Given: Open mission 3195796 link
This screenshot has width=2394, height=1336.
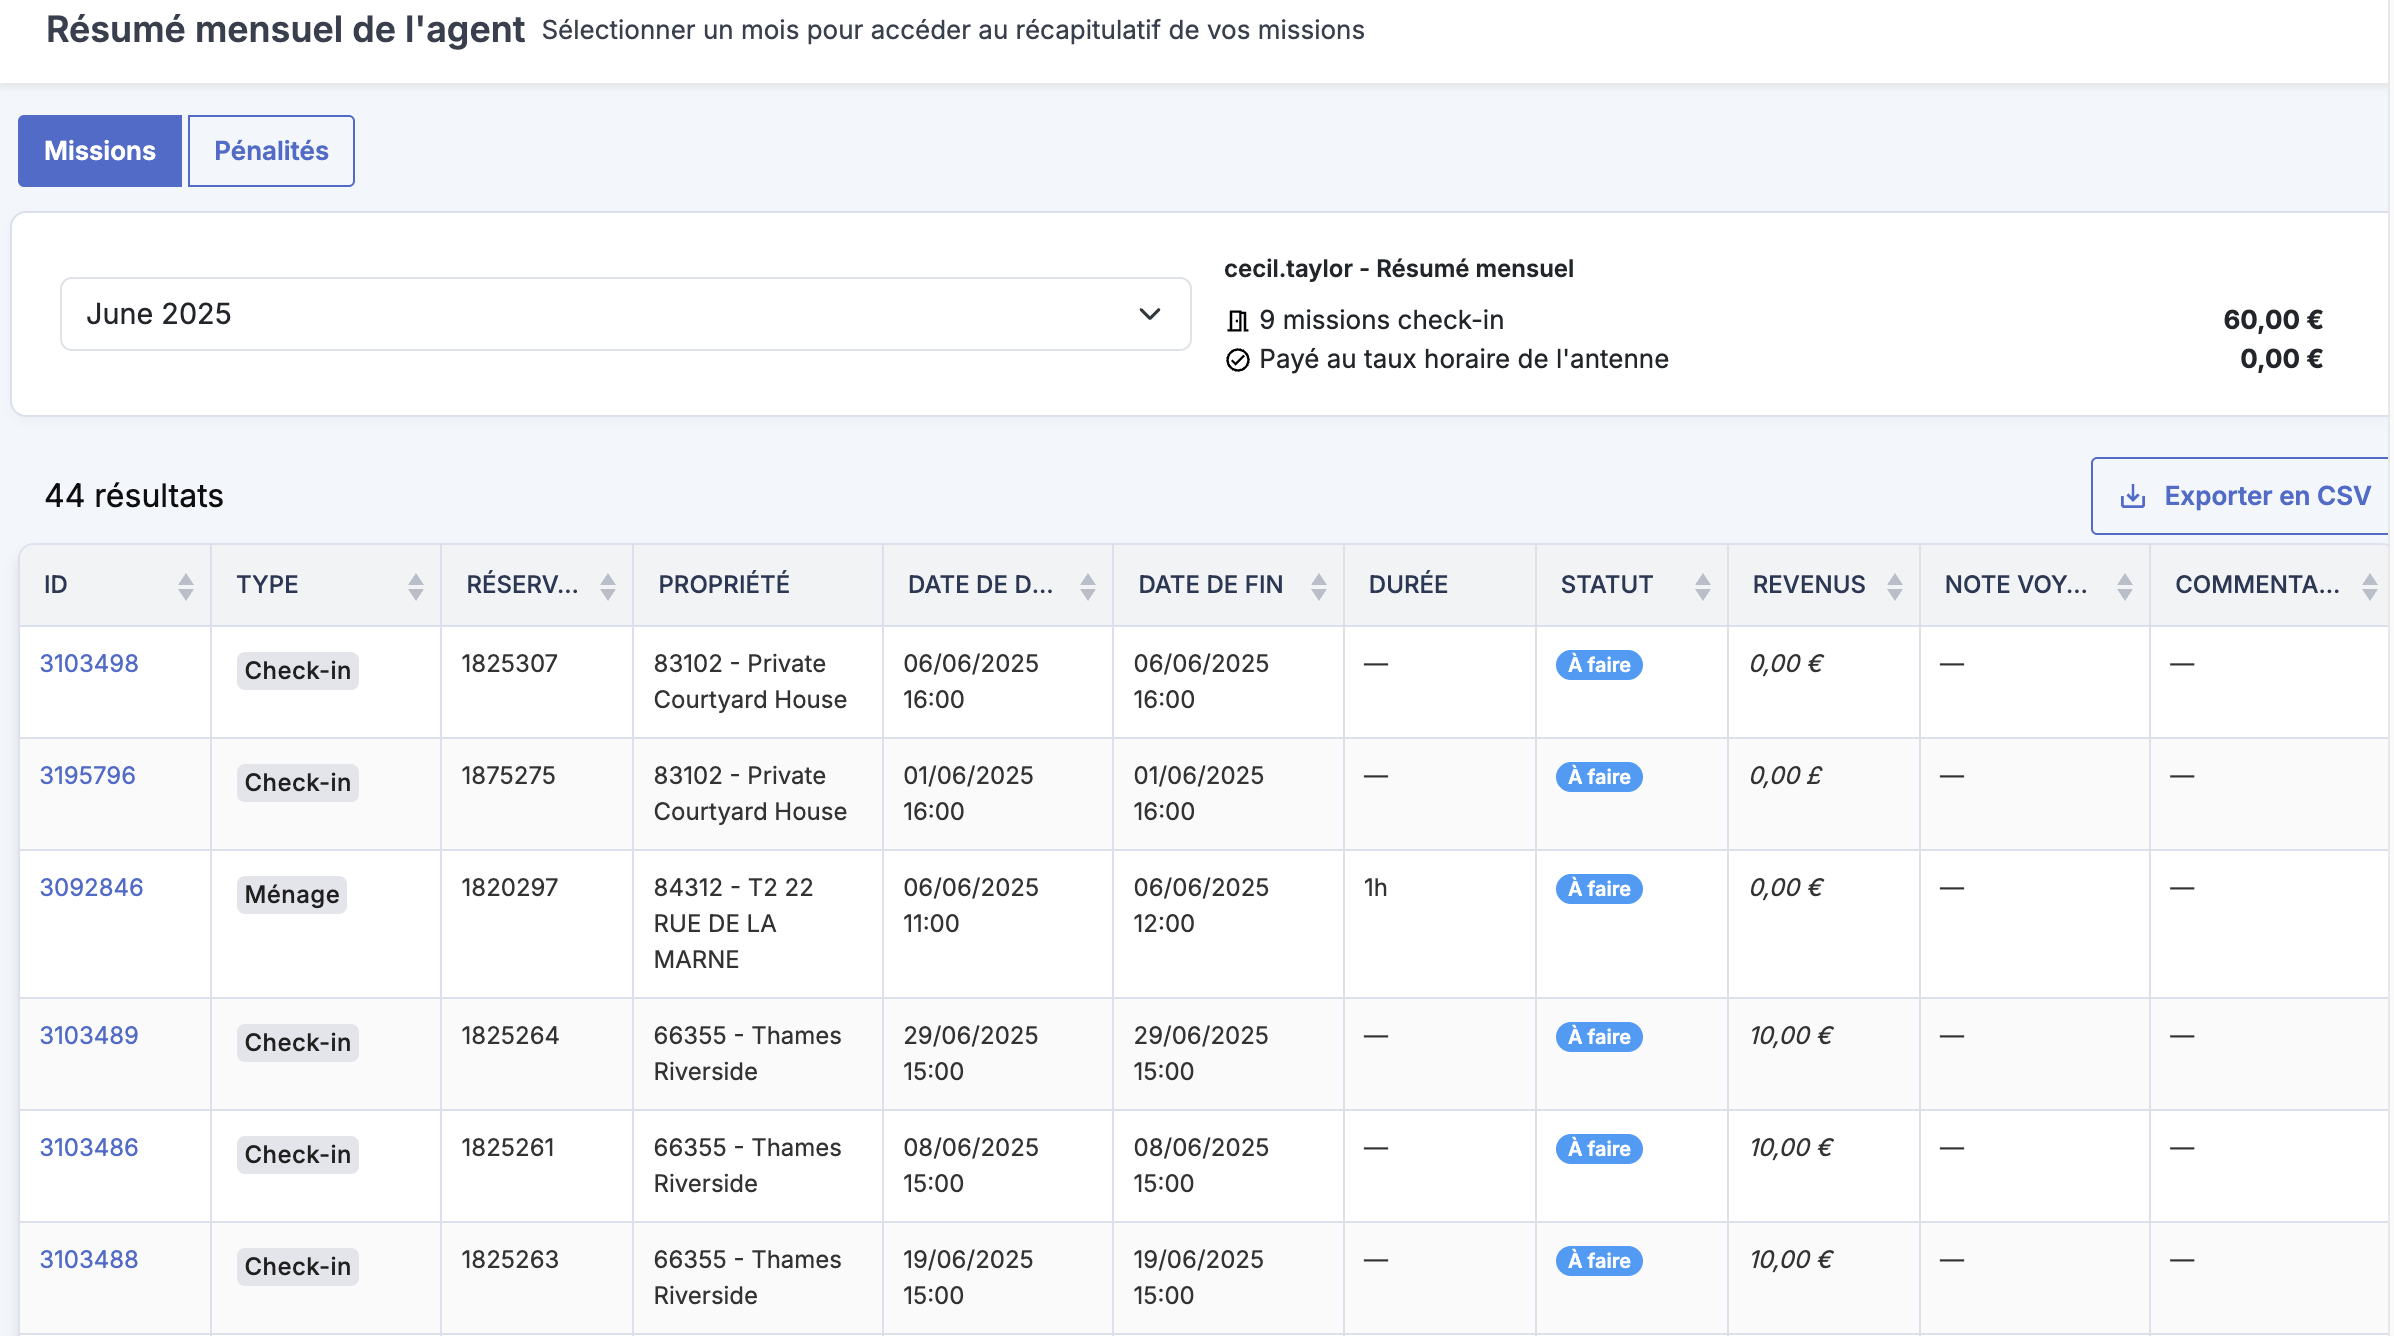Looking at the screenshot, I should 87,775.
